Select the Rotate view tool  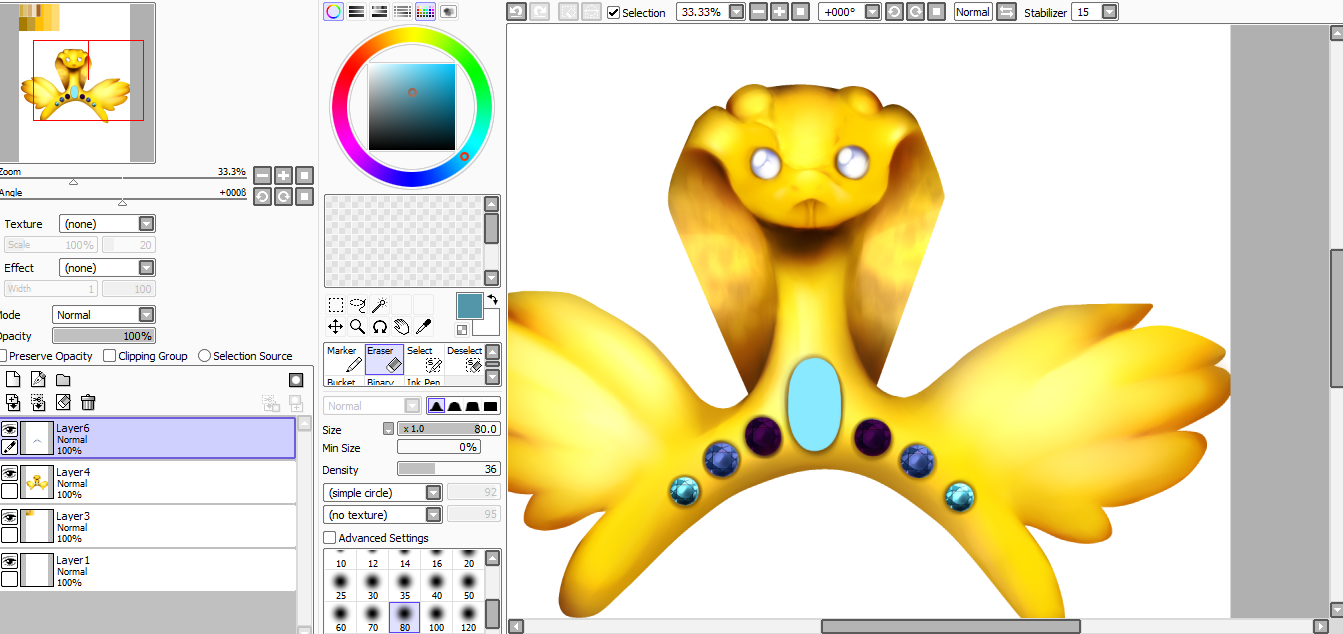[379, 326]
